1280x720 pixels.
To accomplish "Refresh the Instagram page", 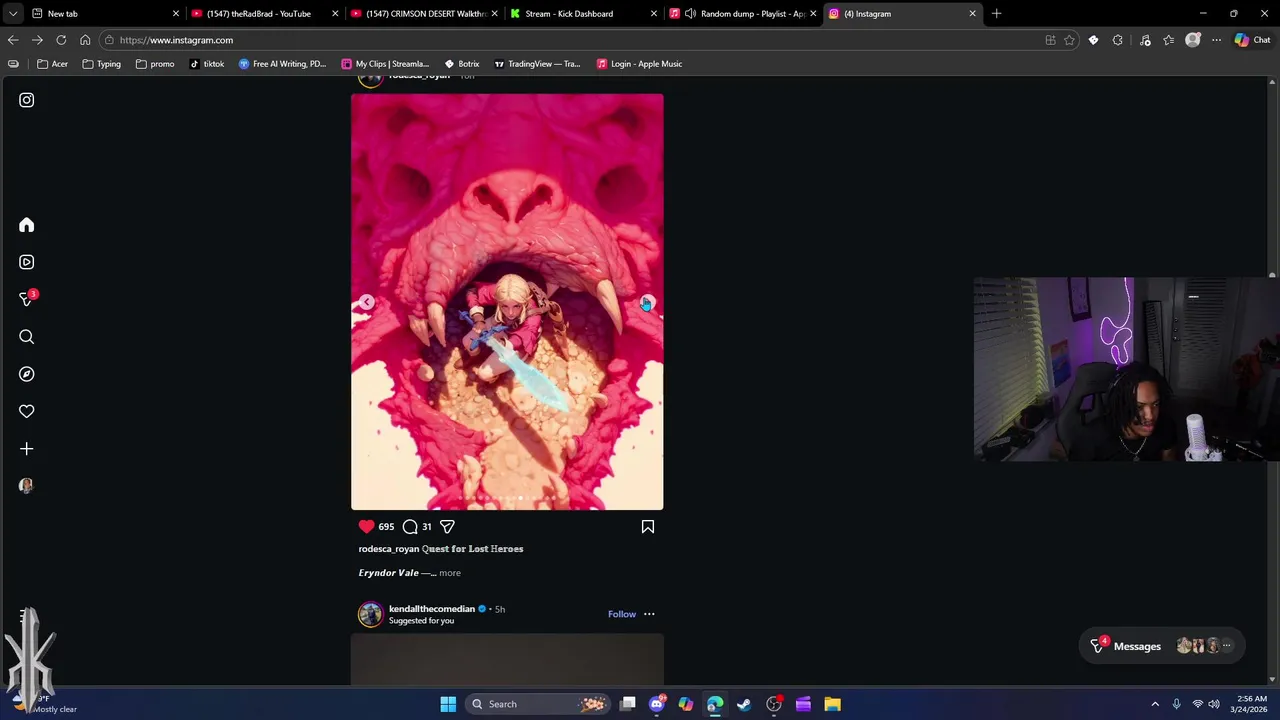I will [x=61, y=40].
